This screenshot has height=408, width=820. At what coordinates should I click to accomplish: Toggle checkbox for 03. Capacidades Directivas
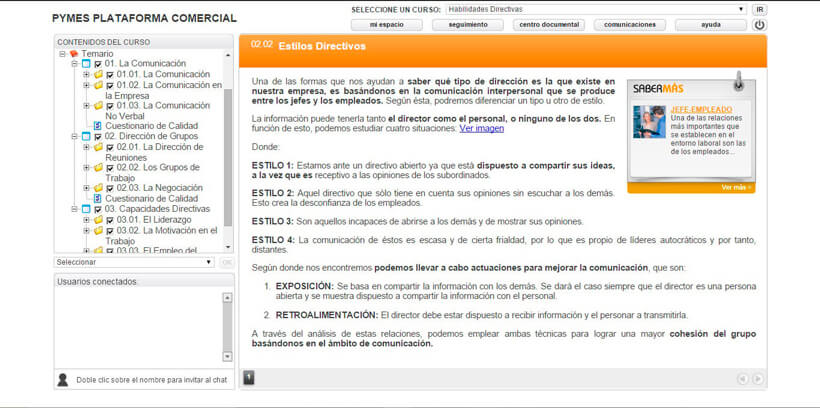point(98,210)
